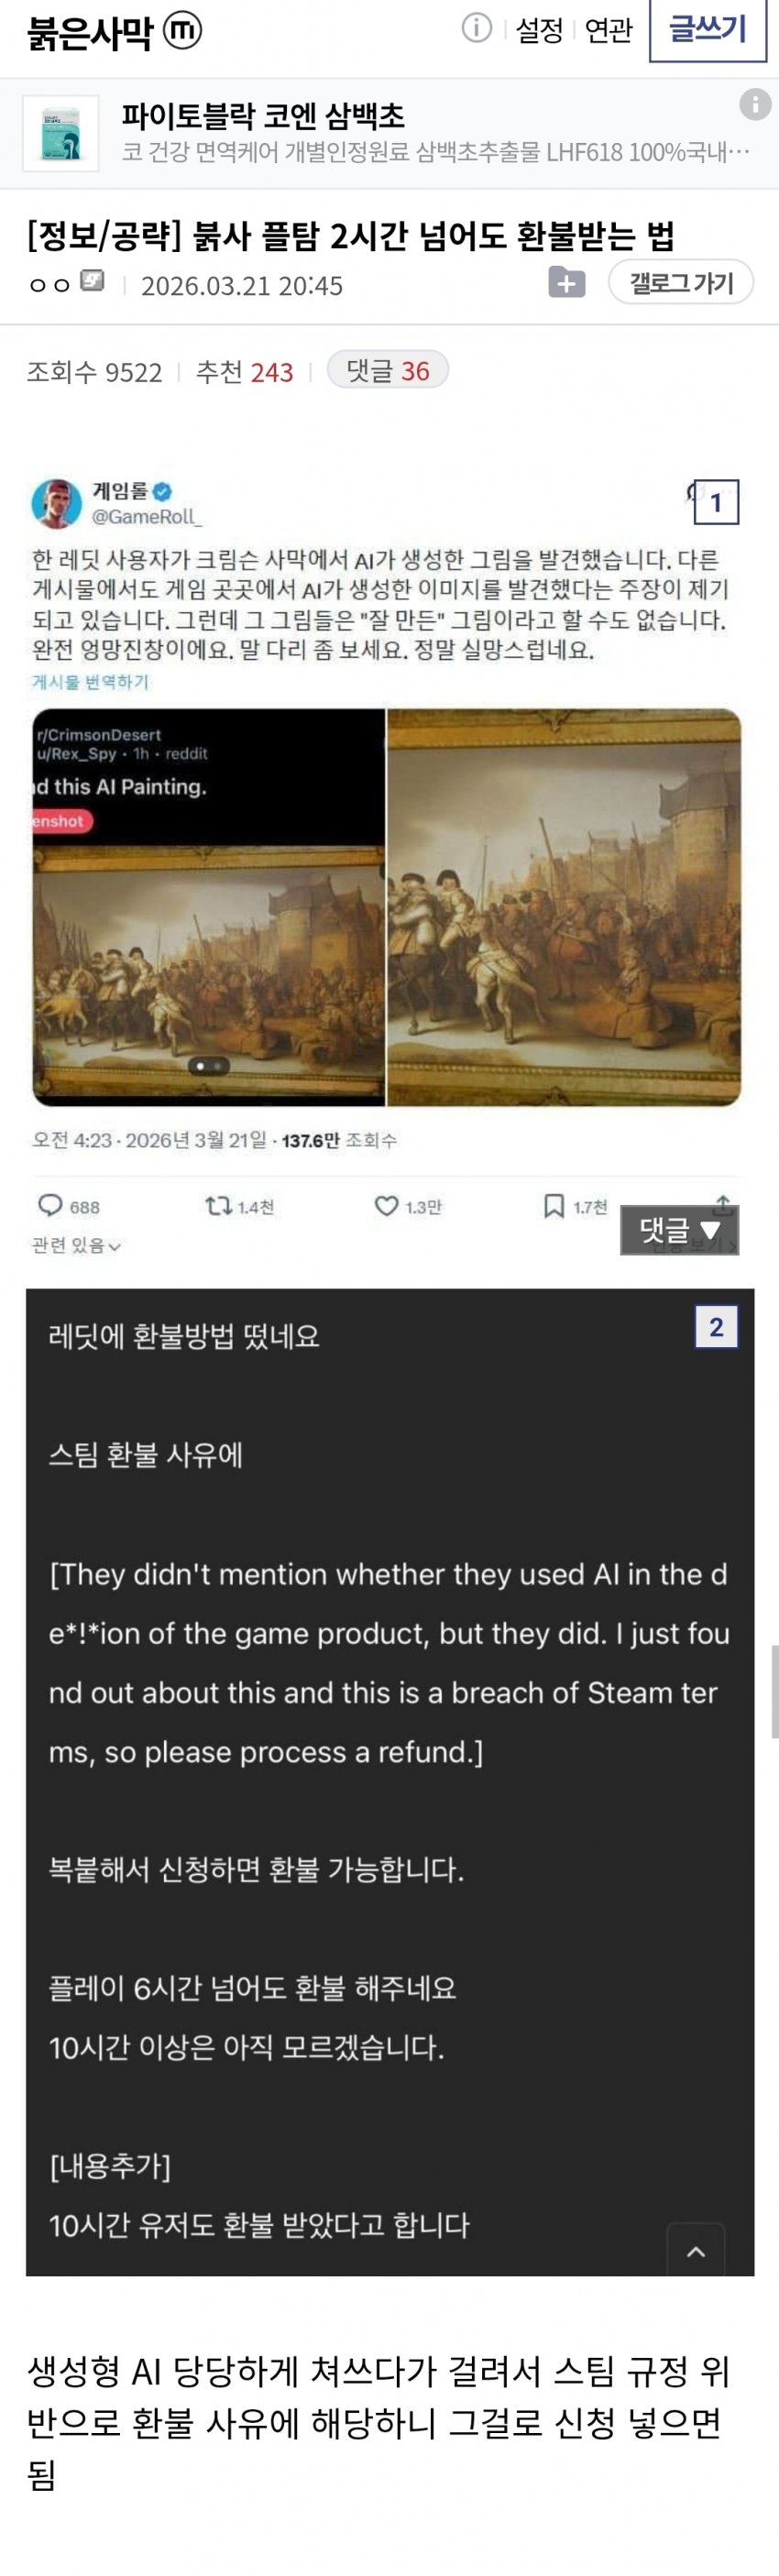Image resolution: width=779 pixels, height=2576 pixels.
Task: Click the ad info icon on banner
Action: pyautogui.click(x=755, y=104)
